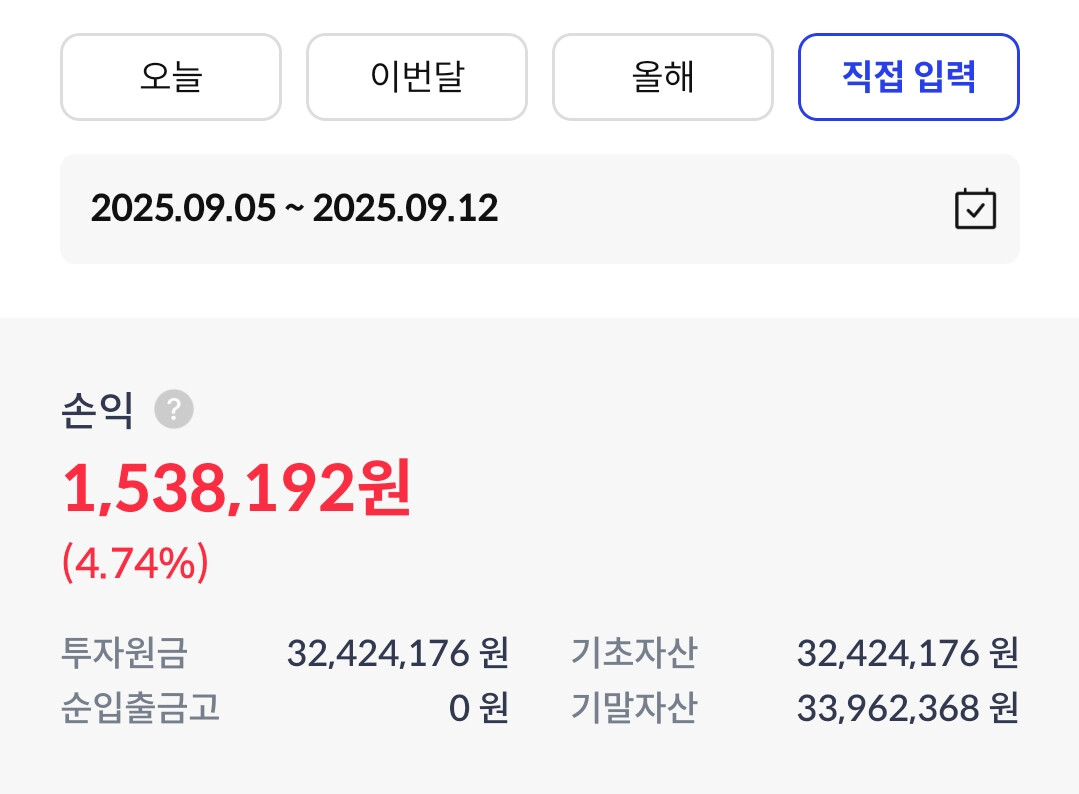The height and width of the screenshot is (794, 1079).
Task: Click the 기말자산 label
Action: point(634,708)
